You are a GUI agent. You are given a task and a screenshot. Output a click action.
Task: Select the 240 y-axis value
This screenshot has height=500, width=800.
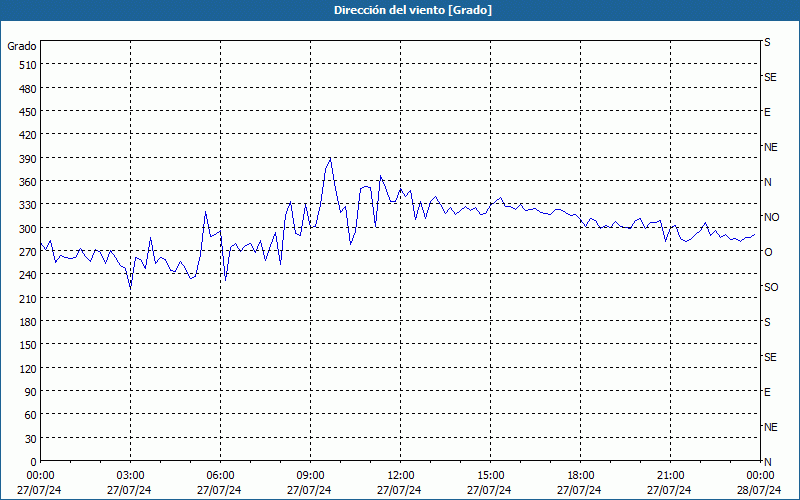pos(28,275)
